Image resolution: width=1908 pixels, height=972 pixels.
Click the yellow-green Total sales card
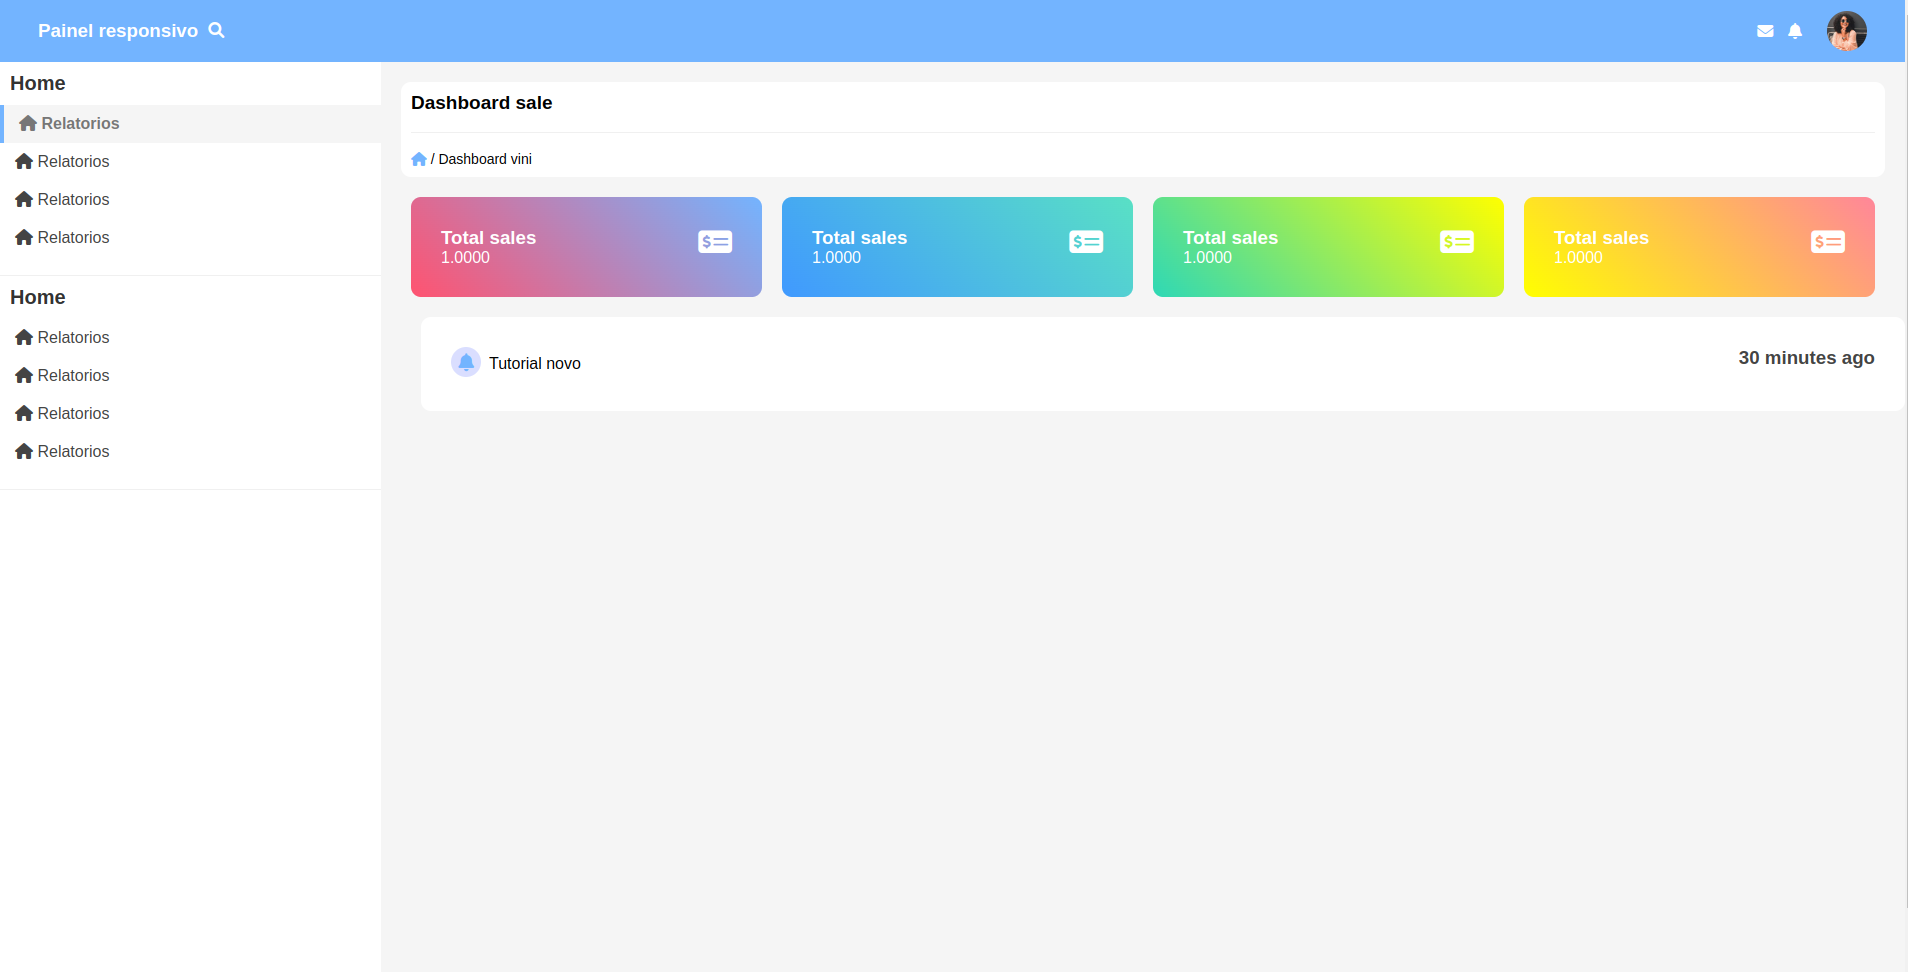click(1328, 247)
